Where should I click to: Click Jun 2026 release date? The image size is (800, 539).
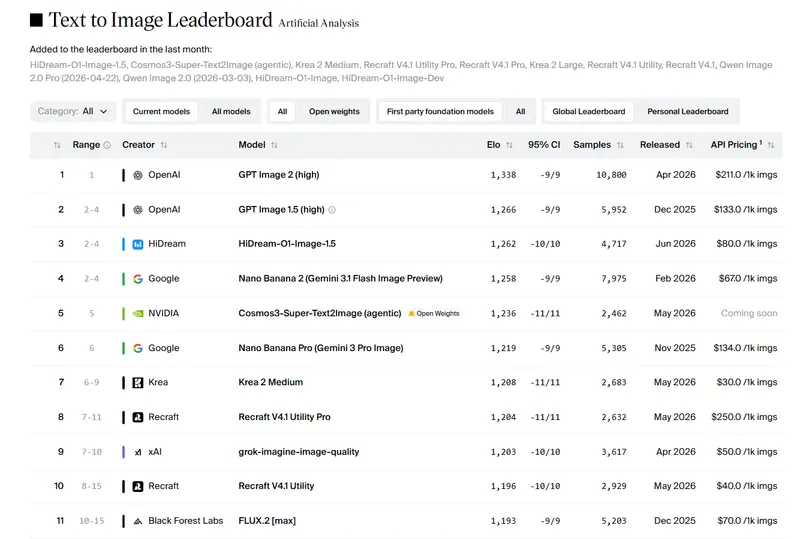pos(676,244)
